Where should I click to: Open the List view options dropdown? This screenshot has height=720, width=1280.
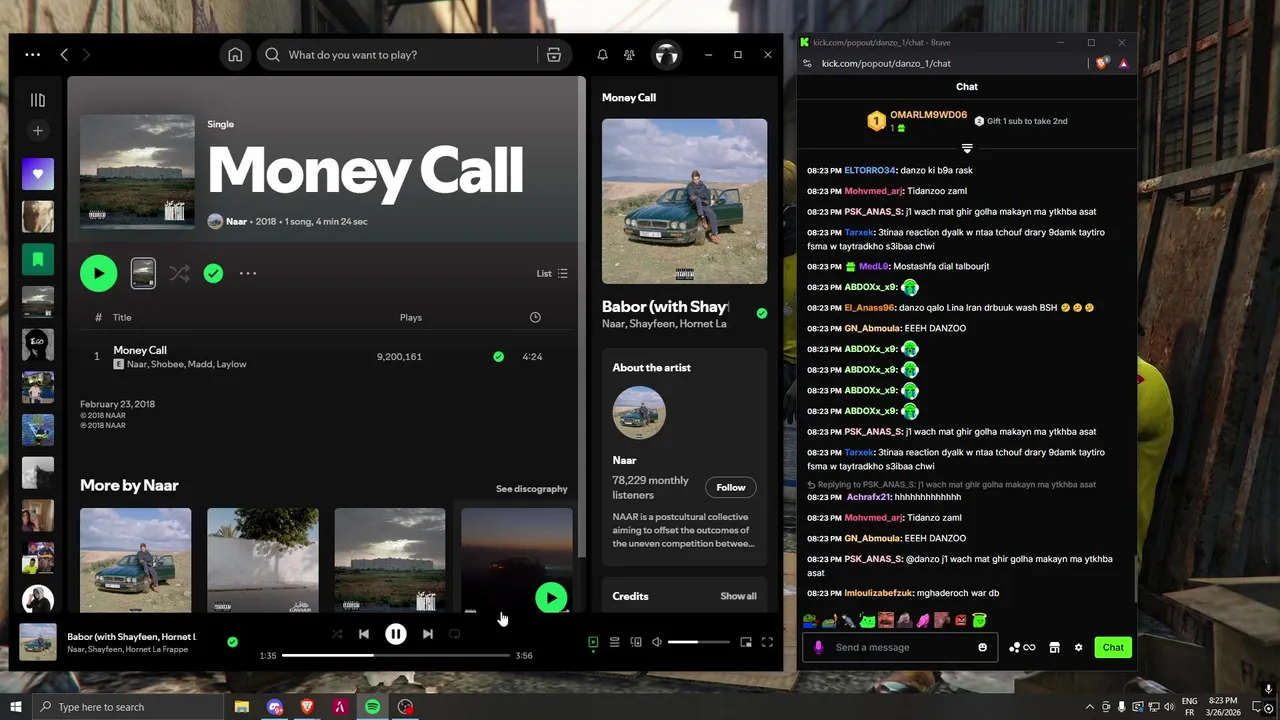point(552,273)
